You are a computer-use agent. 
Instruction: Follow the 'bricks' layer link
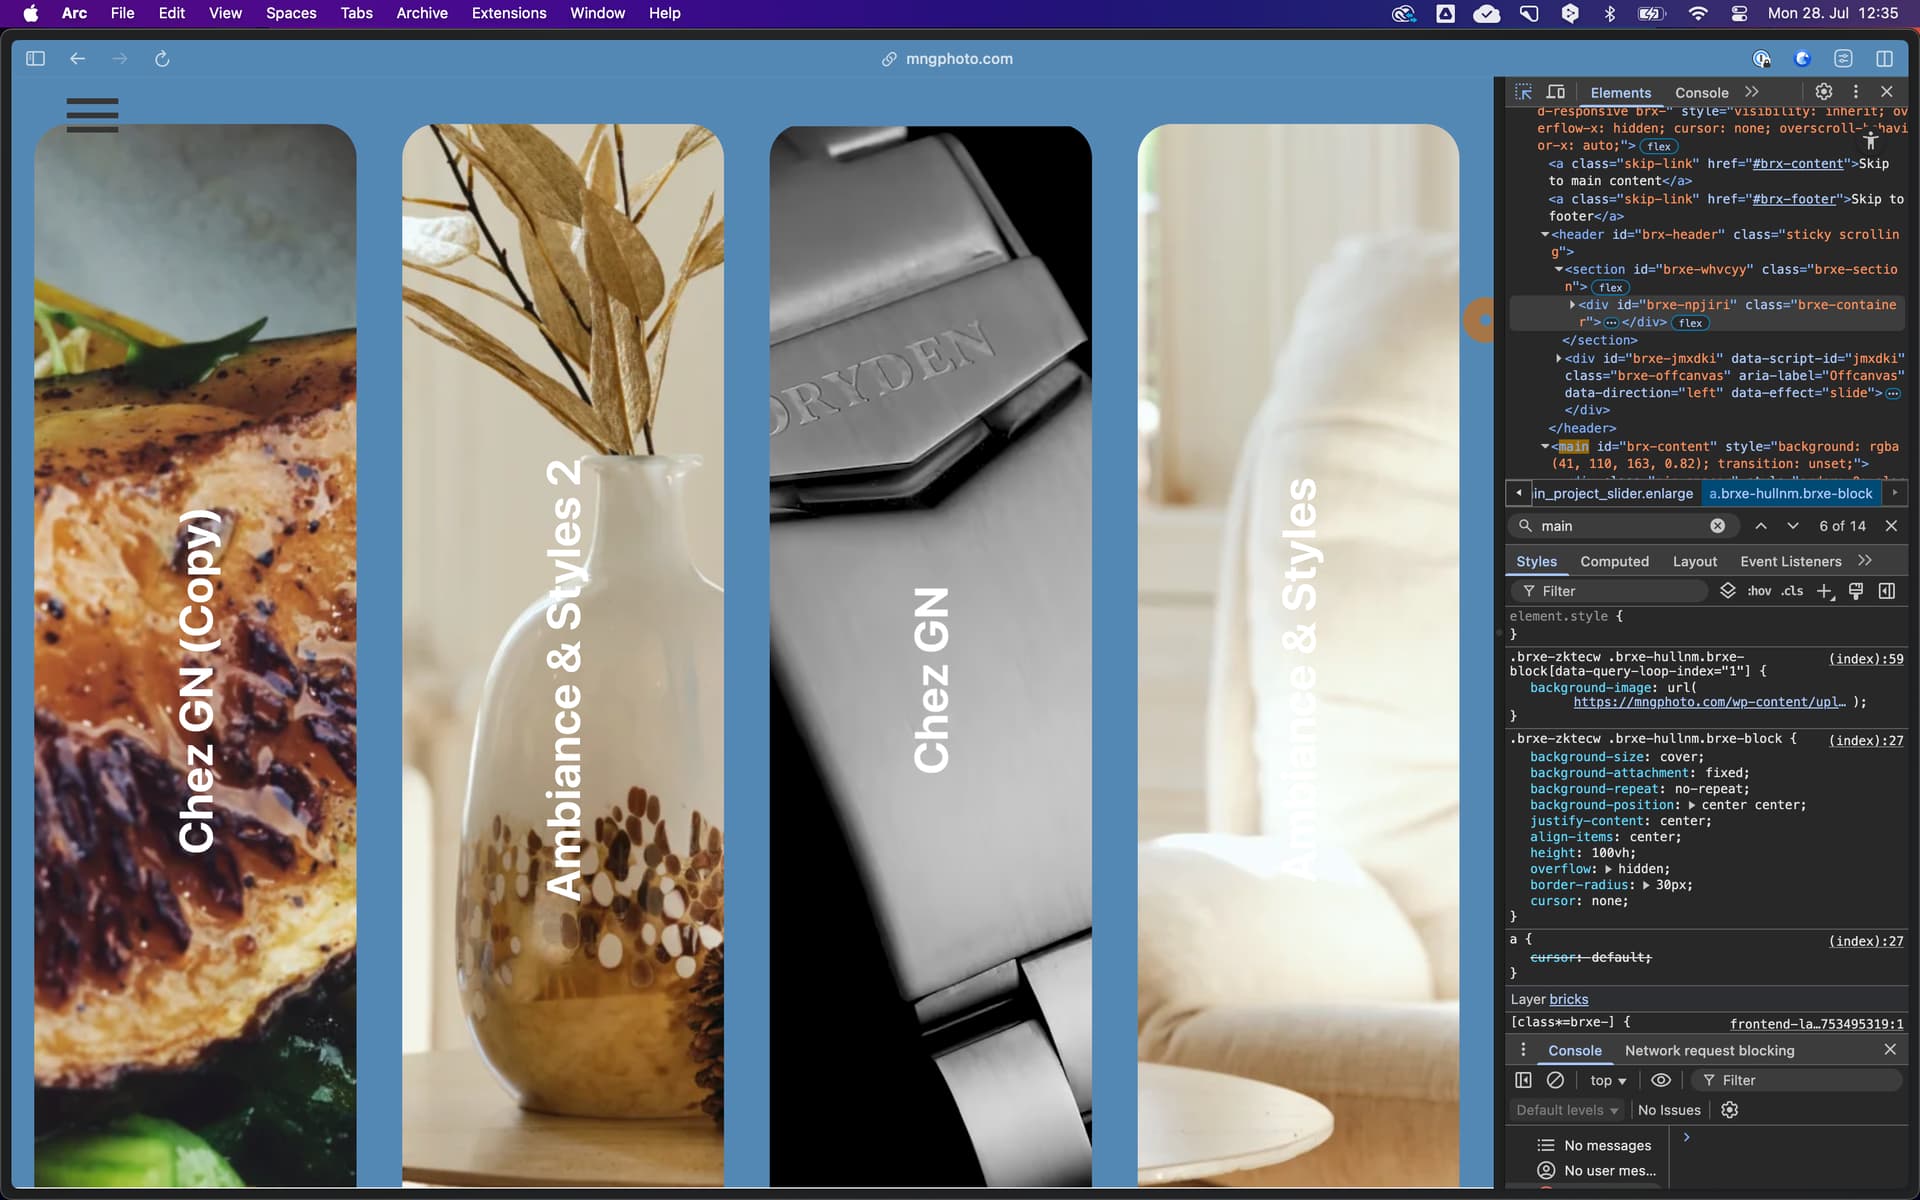[1568, 999]
